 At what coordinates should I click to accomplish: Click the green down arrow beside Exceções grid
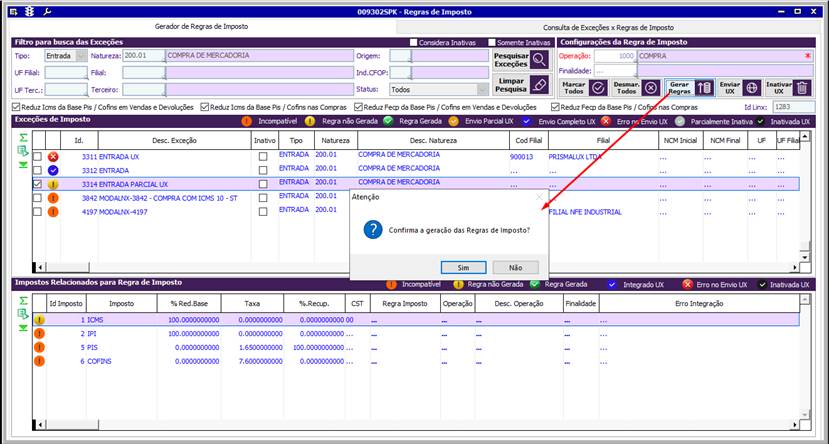[23, 165]
